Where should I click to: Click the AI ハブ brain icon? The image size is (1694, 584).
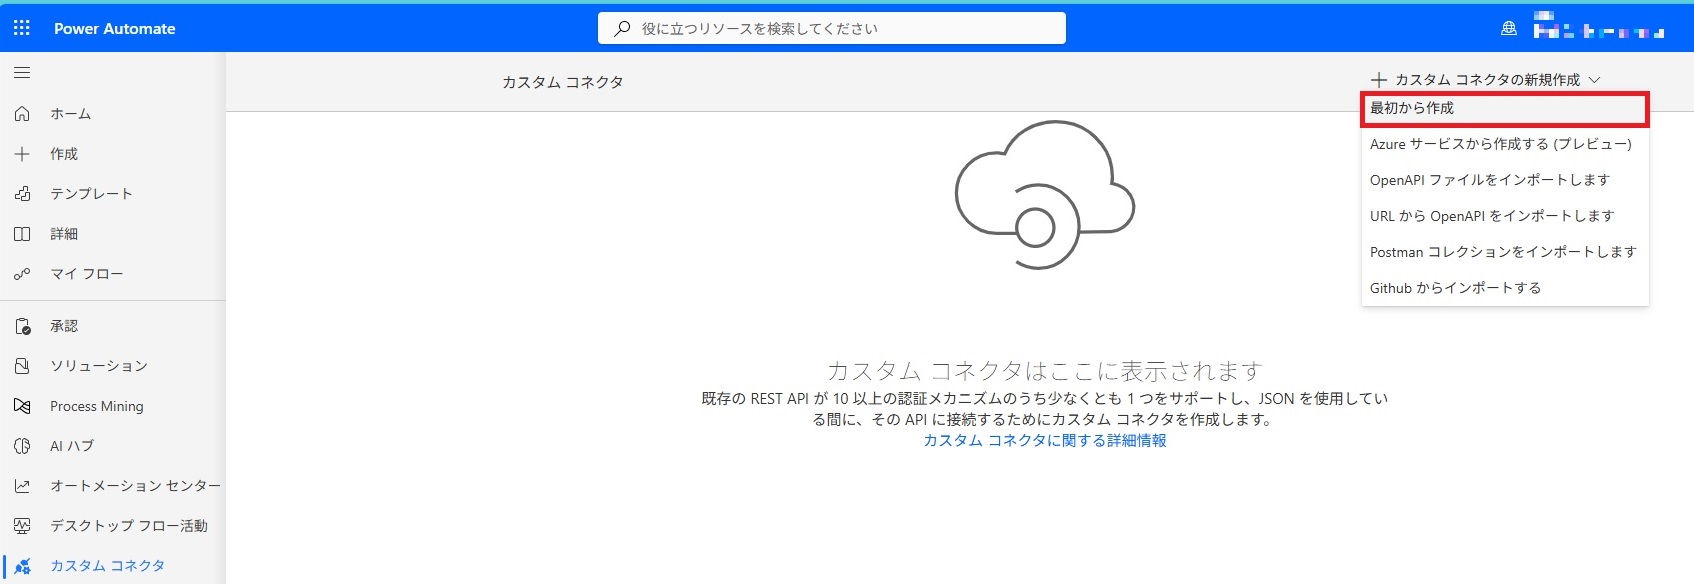(22, 446)
